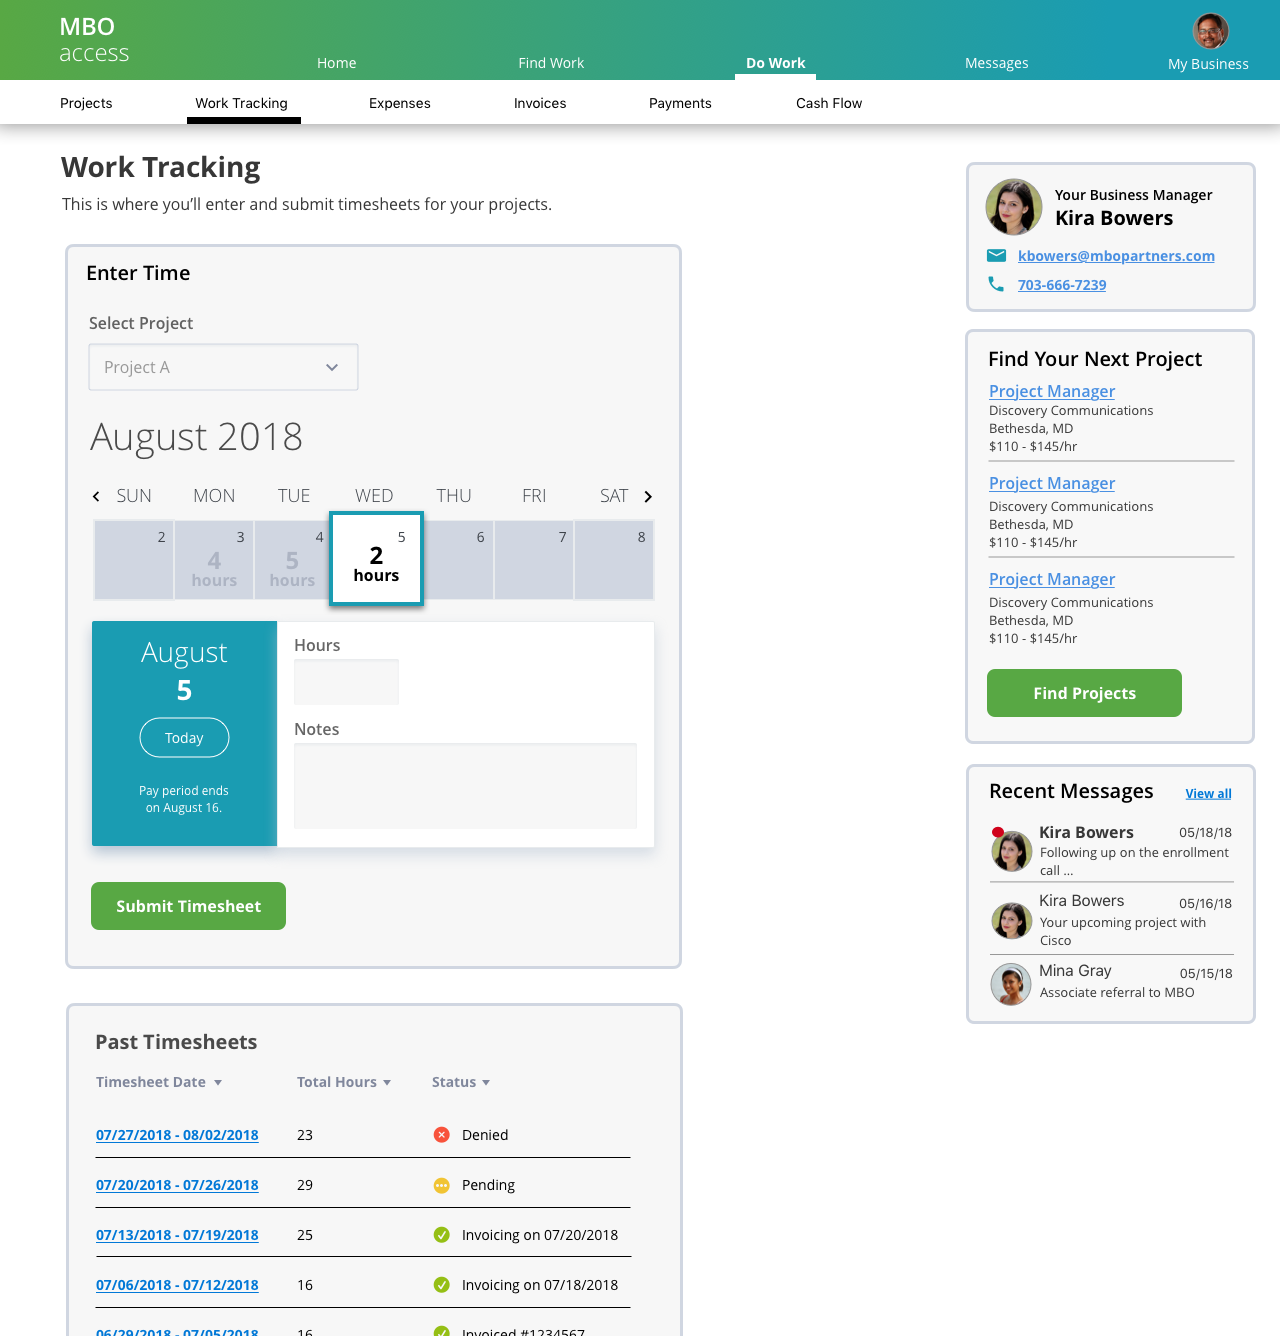Select Wednesday the 5th with 2 hours
Image resolution: width=1280 pixels, height=1336 pixels.
pos(377,559)
